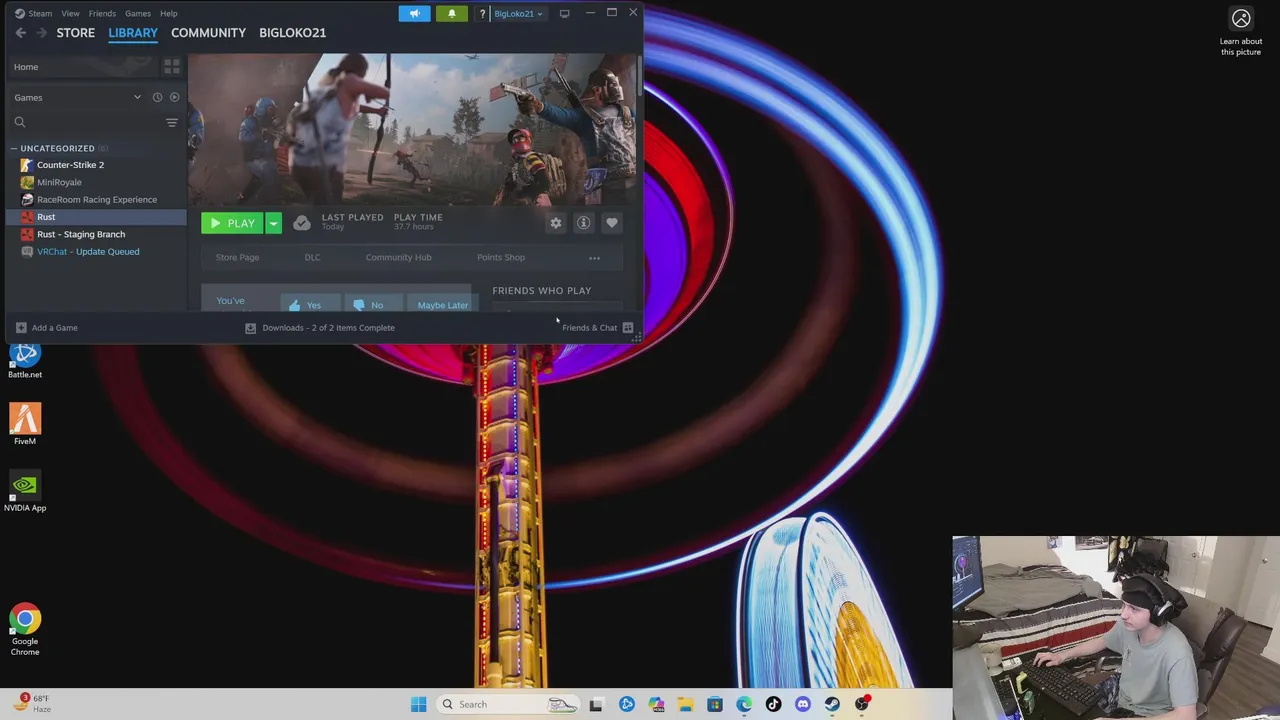Screen dimensions: 1280x720
Task: Sort library by recent activity clock icon
Action: (x=157, y=97)
